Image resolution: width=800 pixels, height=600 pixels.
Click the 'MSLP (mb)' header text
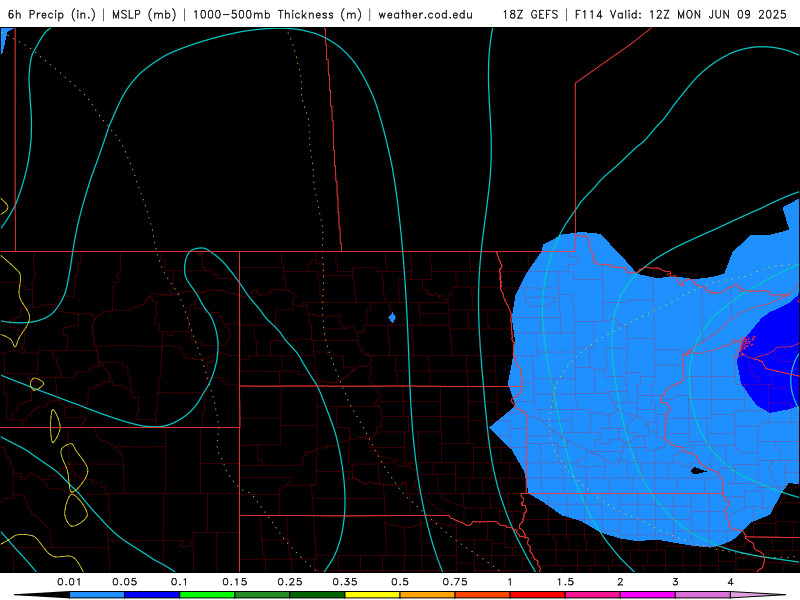tap(144, 15)
